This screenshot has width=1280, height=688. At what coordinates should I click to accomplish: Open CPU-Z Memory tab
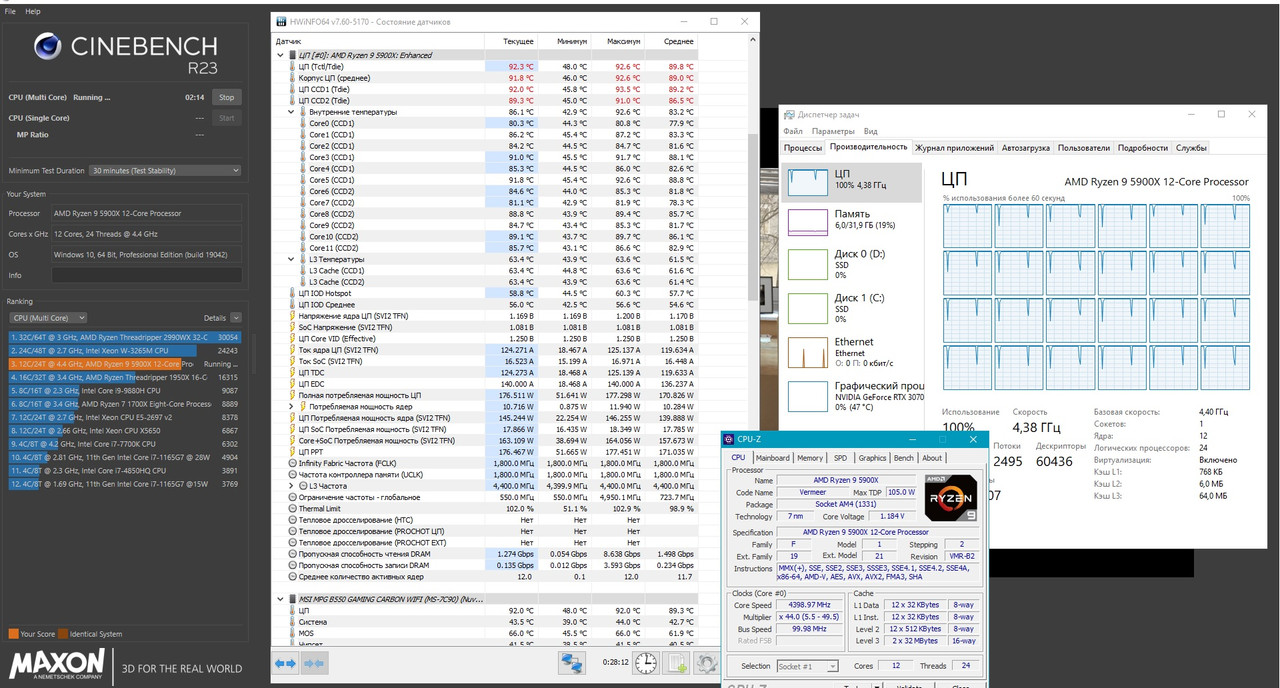[x=810, y=458]
